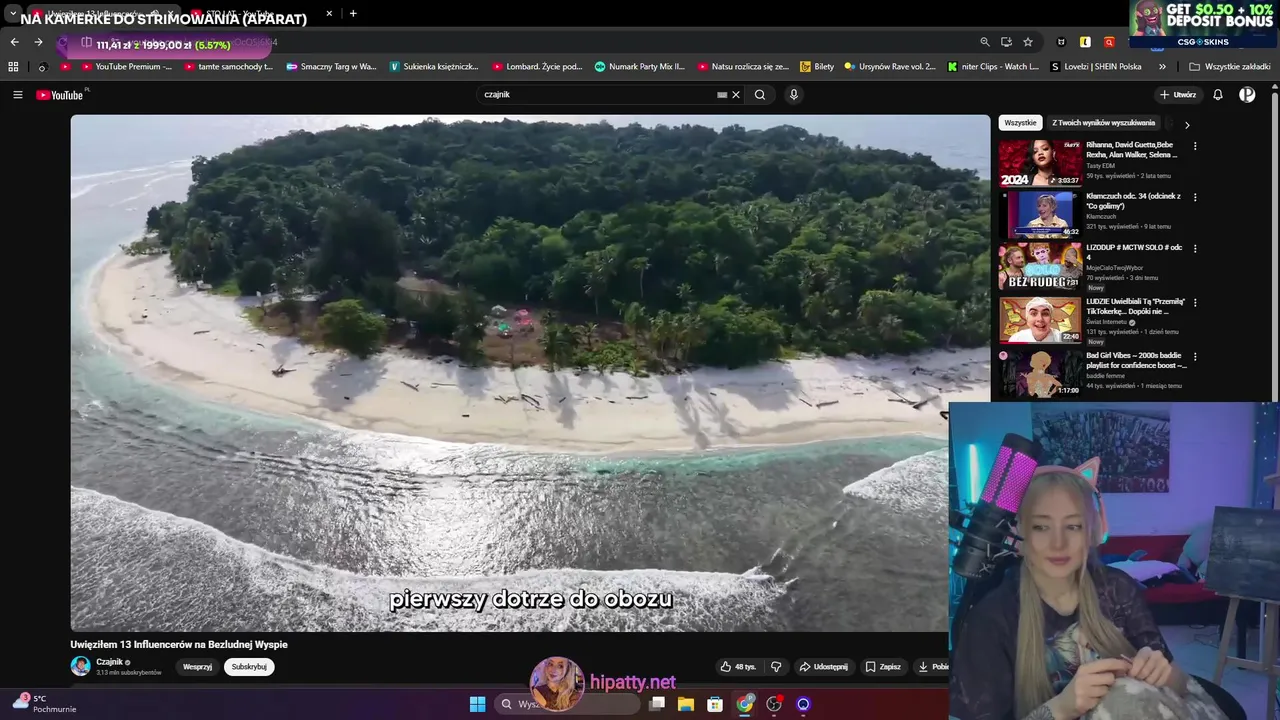Play the BEZ RUDEGO LIZODUP thumbnail
The image size is (1280, 720).
point(1040,266)
